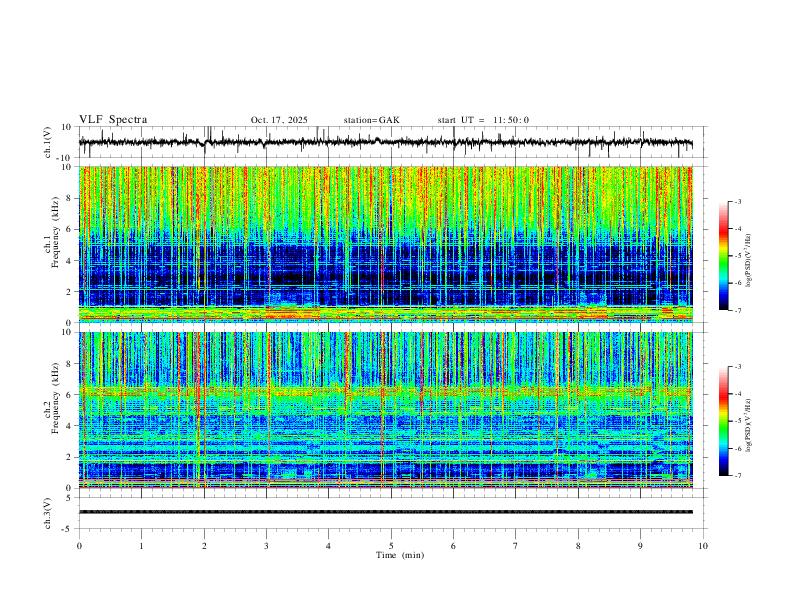Image resolution: width=792 pixels, height=612 pixels.
Task: Click the "8" kHz tick on ch.1 frequency axis
Action: tap(69, 198)
